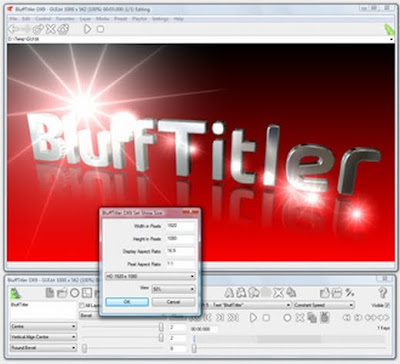Open the Constant Speed dropdown

click(x=324, y=305)
